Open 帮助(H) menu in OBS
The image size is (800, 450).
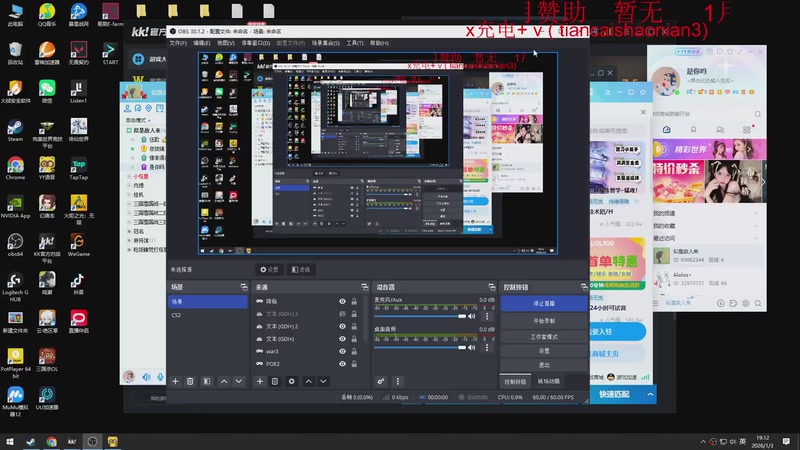tap(379, 43)
